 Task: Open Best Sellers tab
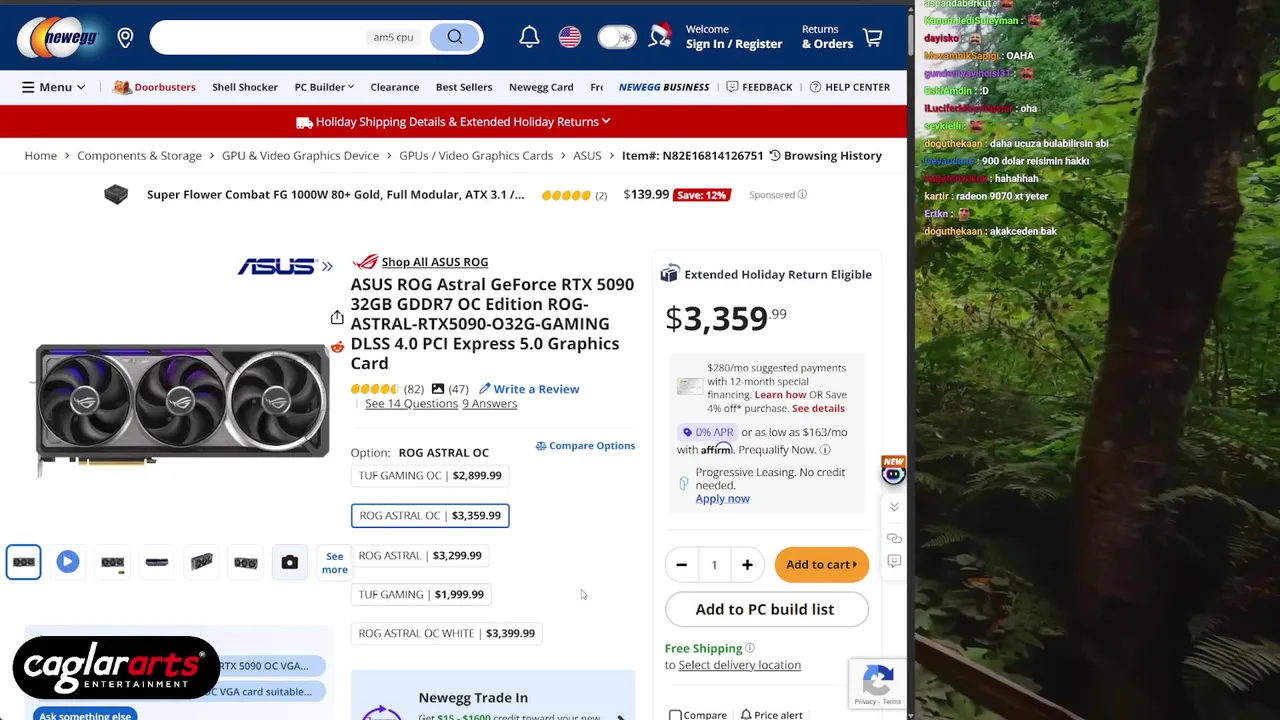(464, 87)
